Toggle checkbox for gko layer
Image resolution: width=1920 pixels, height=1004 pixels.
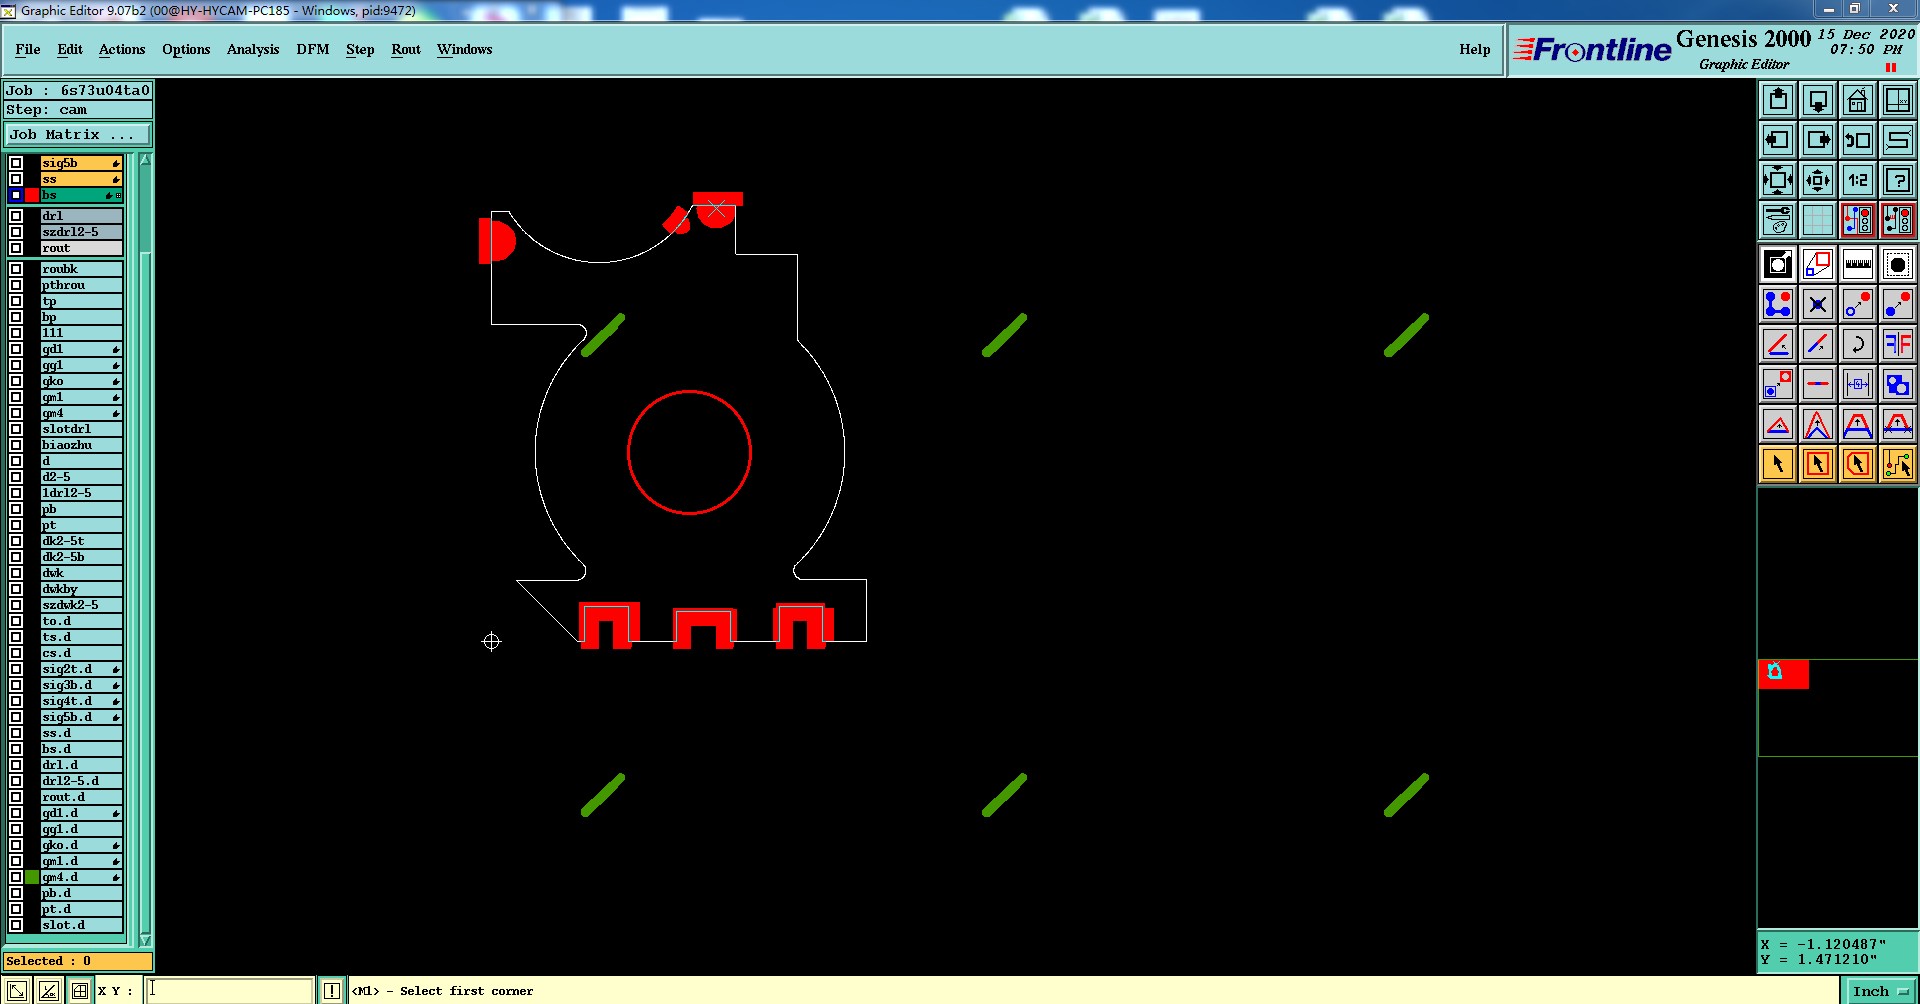point(16,381)
